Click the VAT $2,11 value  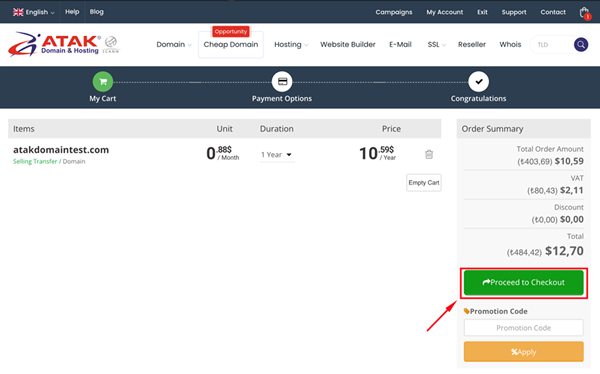[x=572, y=190]
